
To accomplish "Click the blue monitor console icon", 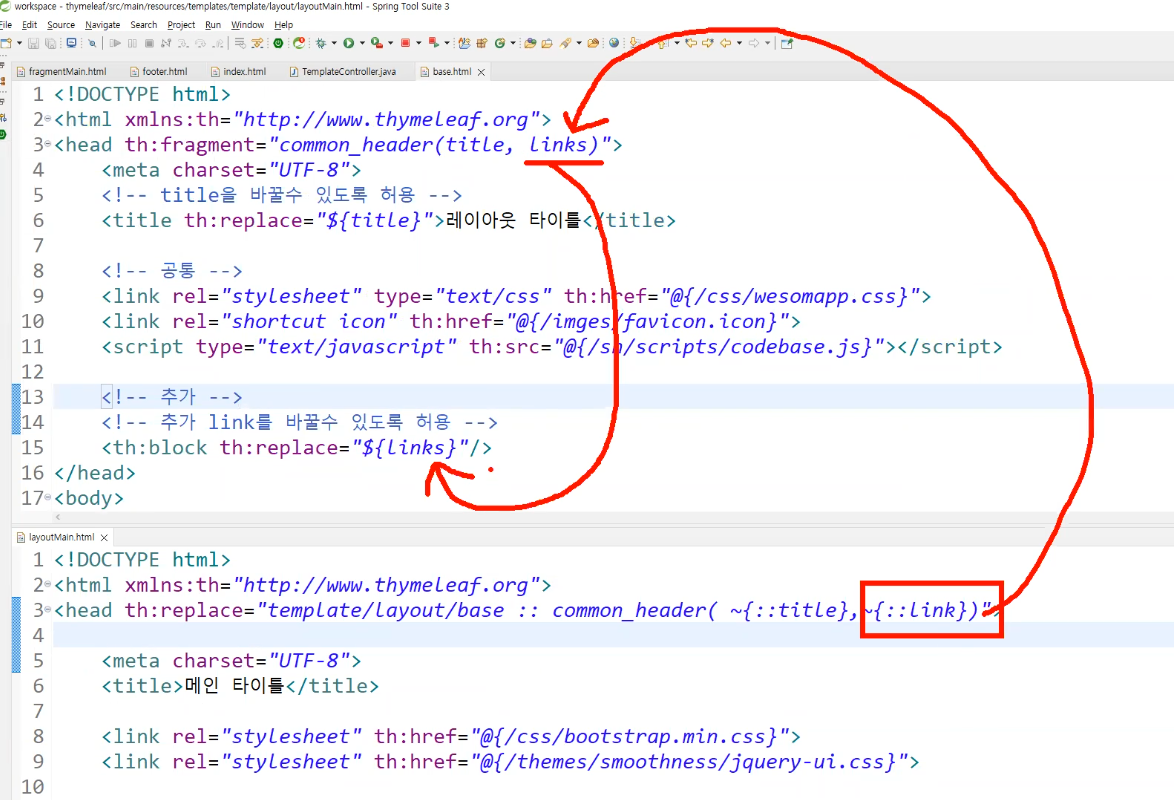I will click(x=71, y=43).
